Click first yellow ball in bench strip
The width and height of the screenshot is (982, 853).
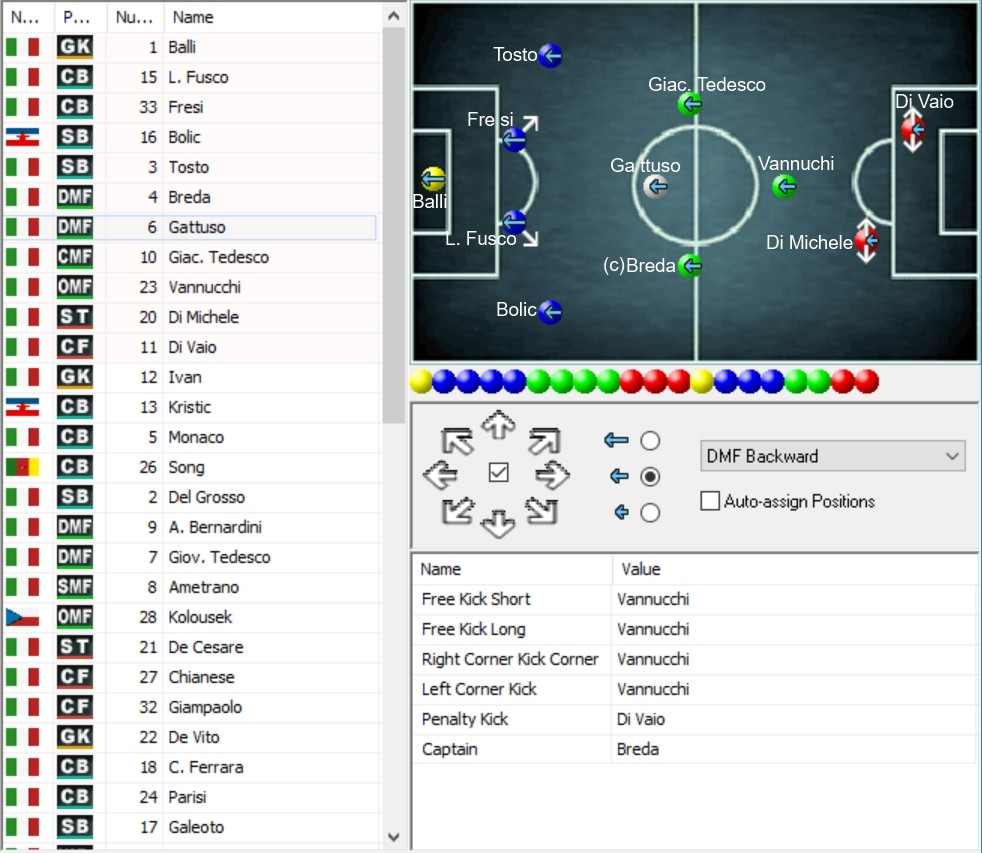pyautogui.click(x=421, y=381)
